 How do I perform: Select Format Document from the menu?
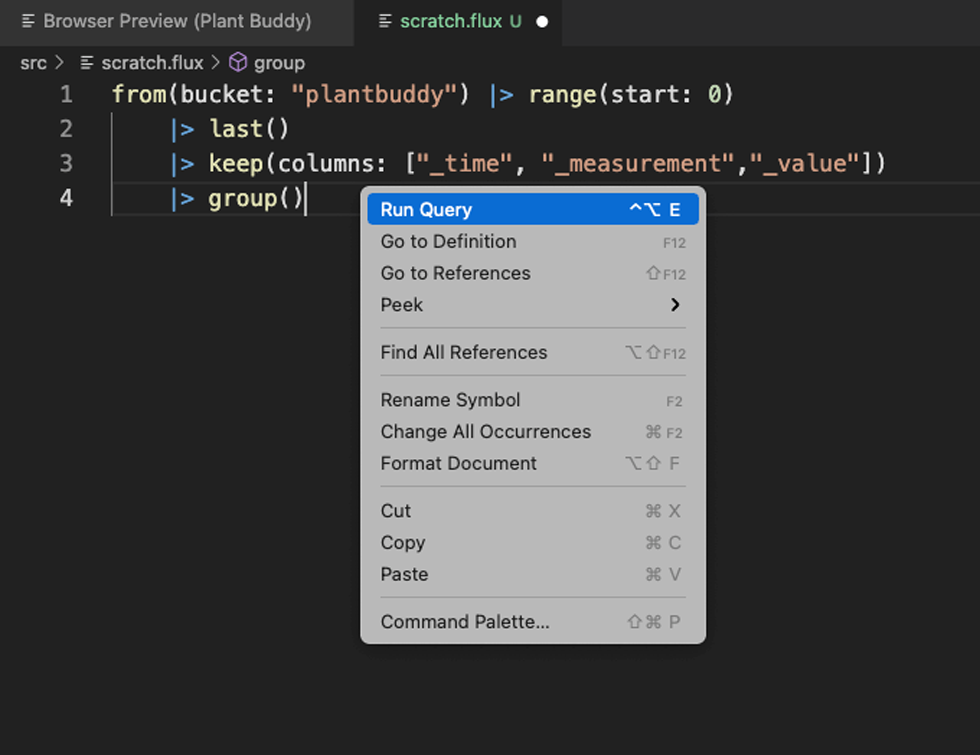click(449, 463)
